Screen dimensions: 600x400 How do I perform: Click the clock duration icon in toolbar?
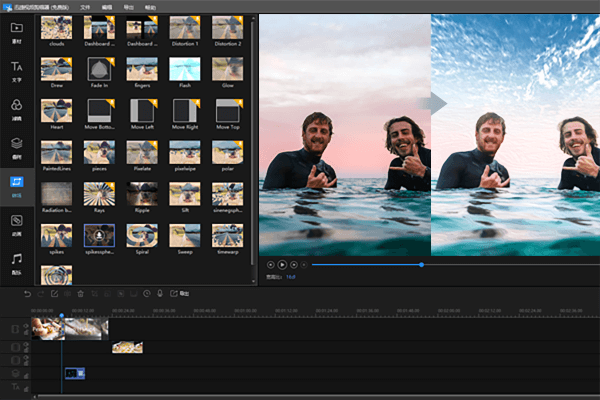pos(147,294)
